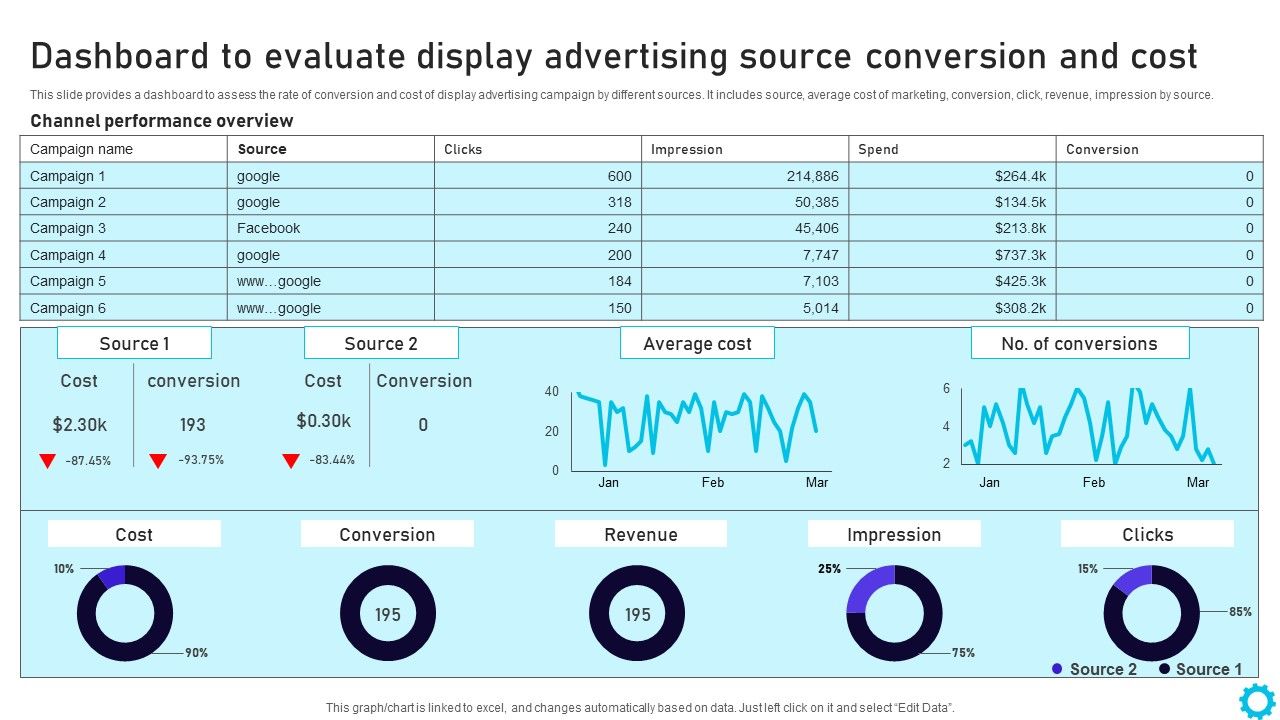Image resolution: width=1280 pixels, height=720 pixels.
Task: Select the Campaign 1 cell
Action: point(124,176)
